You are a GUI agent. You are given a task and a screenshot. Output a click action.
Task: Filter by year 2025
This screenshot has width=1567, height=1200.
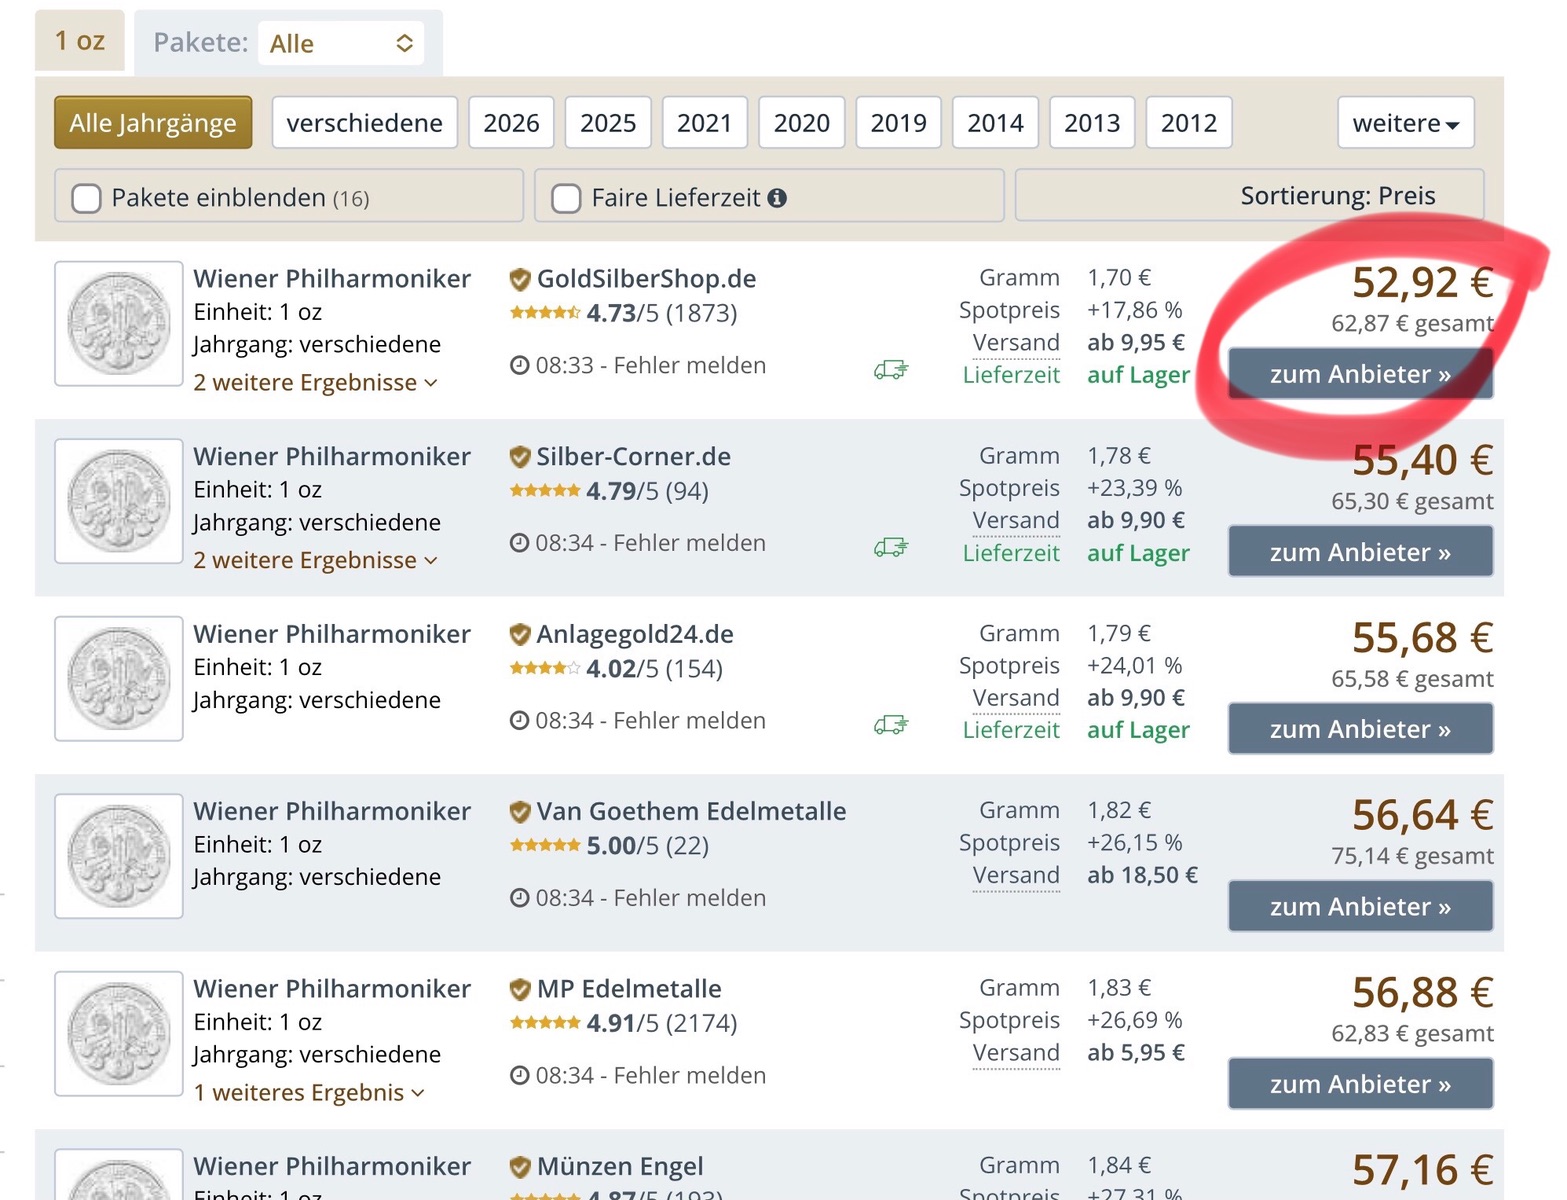click(608, 123)
